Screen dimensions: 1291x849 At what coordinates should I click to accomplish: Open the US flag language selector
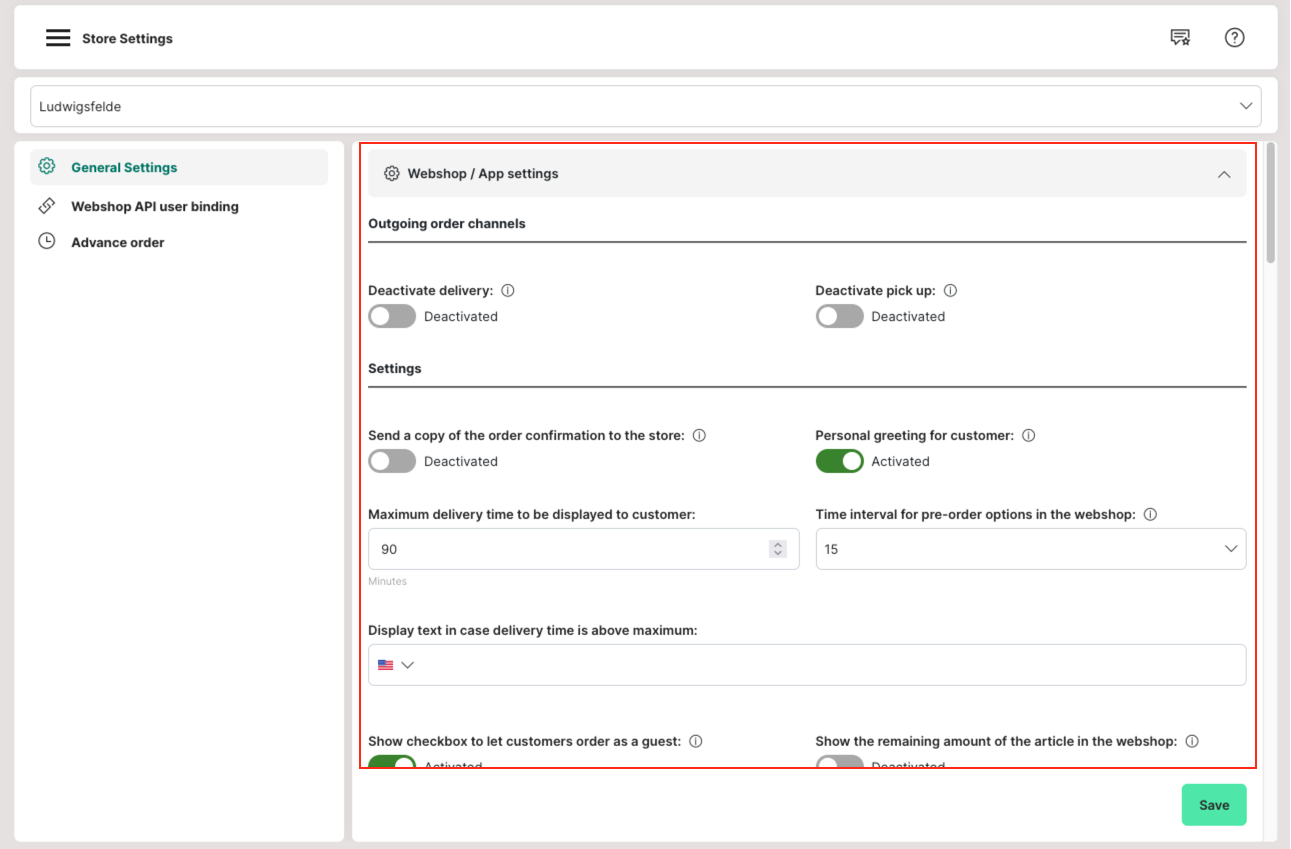(x=396, y=665)
